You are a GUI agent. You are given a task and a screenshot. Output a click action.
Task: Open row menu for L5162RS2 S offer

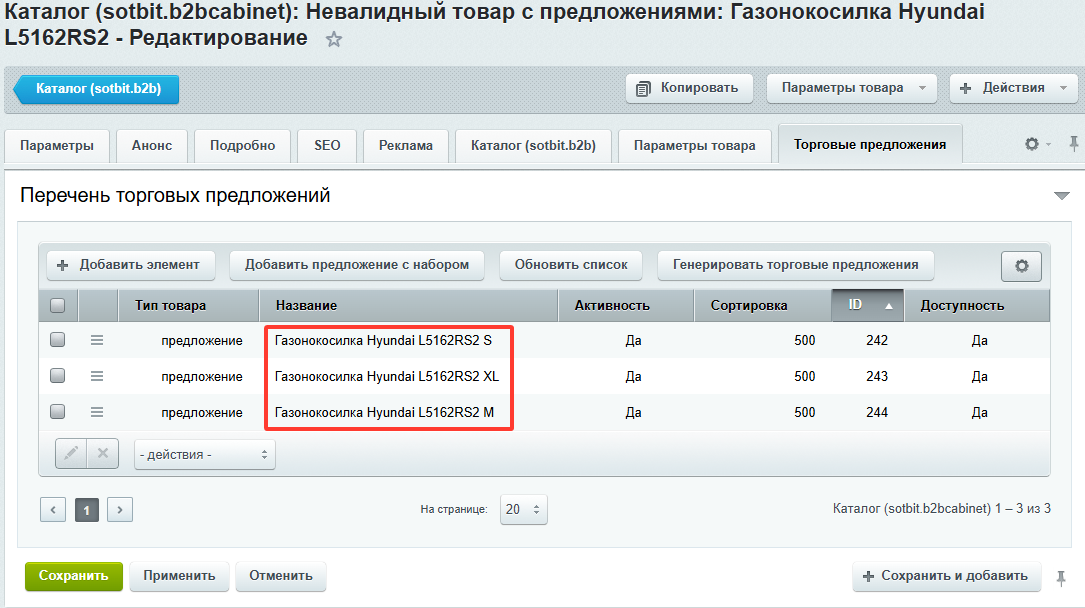97,340
